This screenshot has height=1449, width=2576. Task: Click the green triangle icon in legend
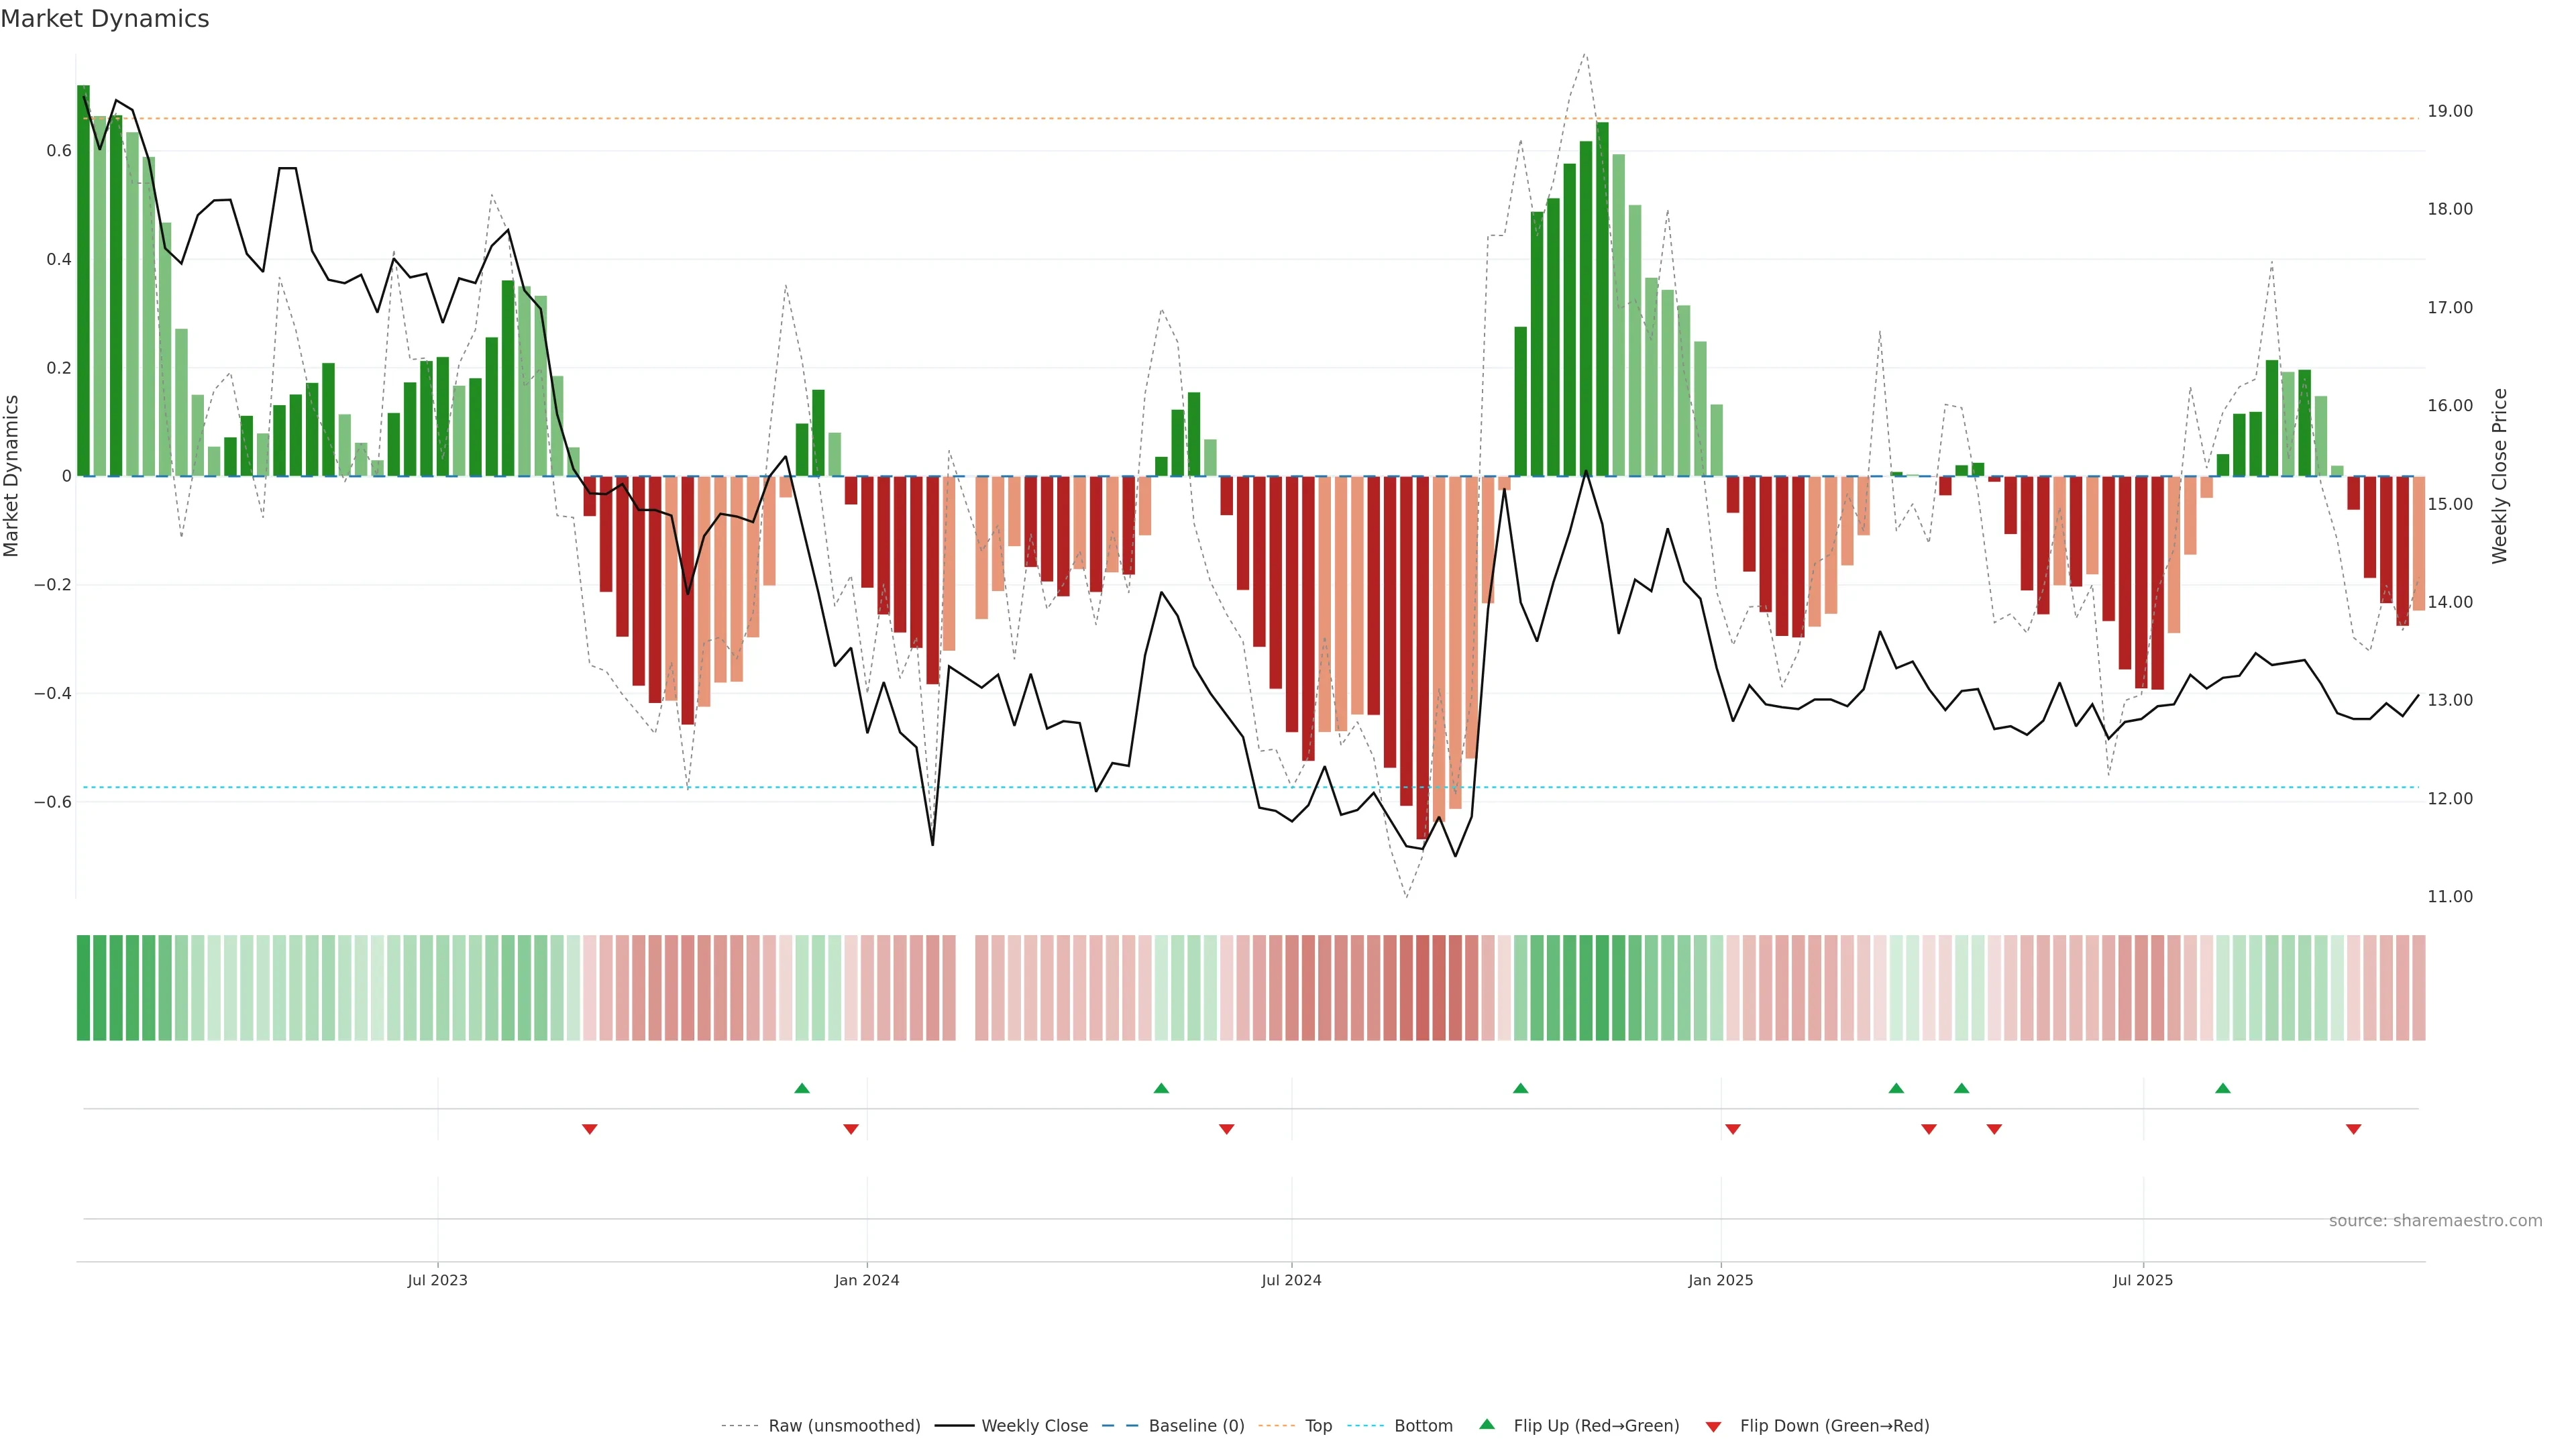1486,1424
